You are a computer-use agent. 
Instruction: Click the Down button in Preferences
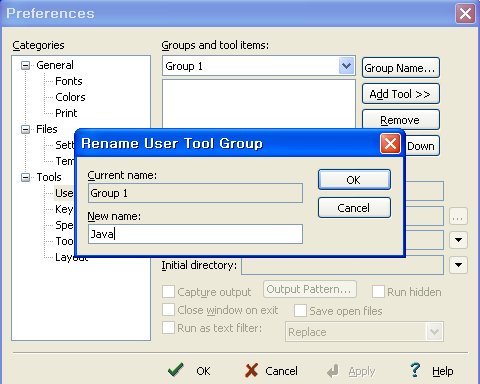point(422,146)
